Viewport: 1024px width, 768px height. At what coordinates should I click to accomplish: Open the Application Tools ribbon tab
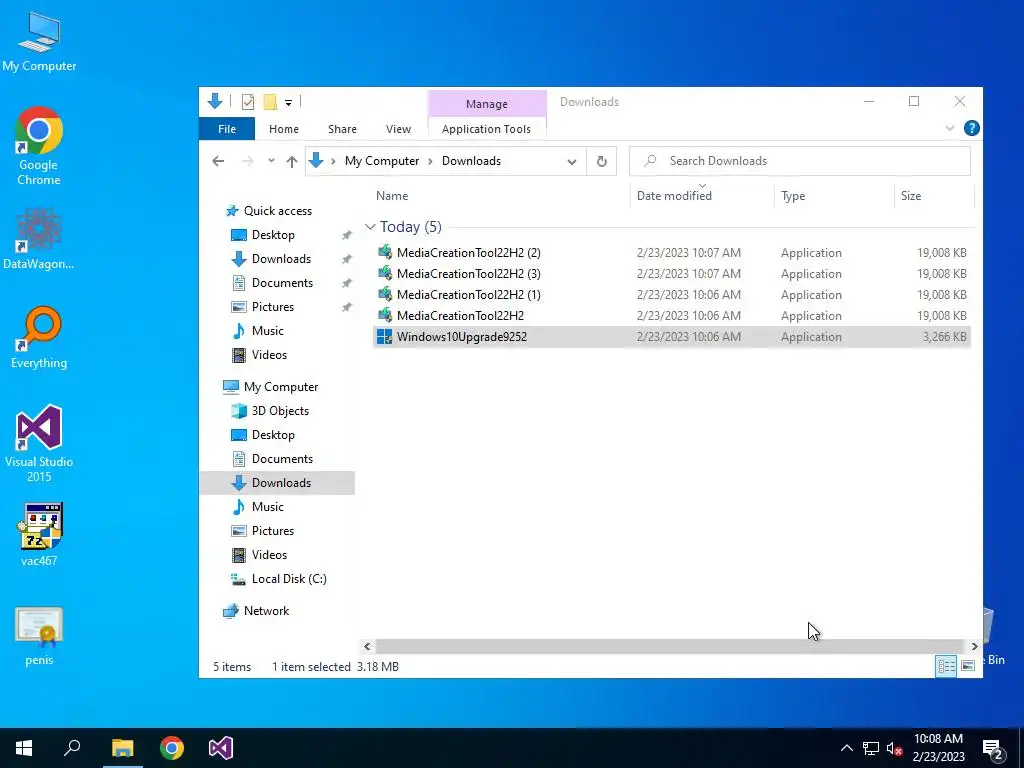[487, 129]
